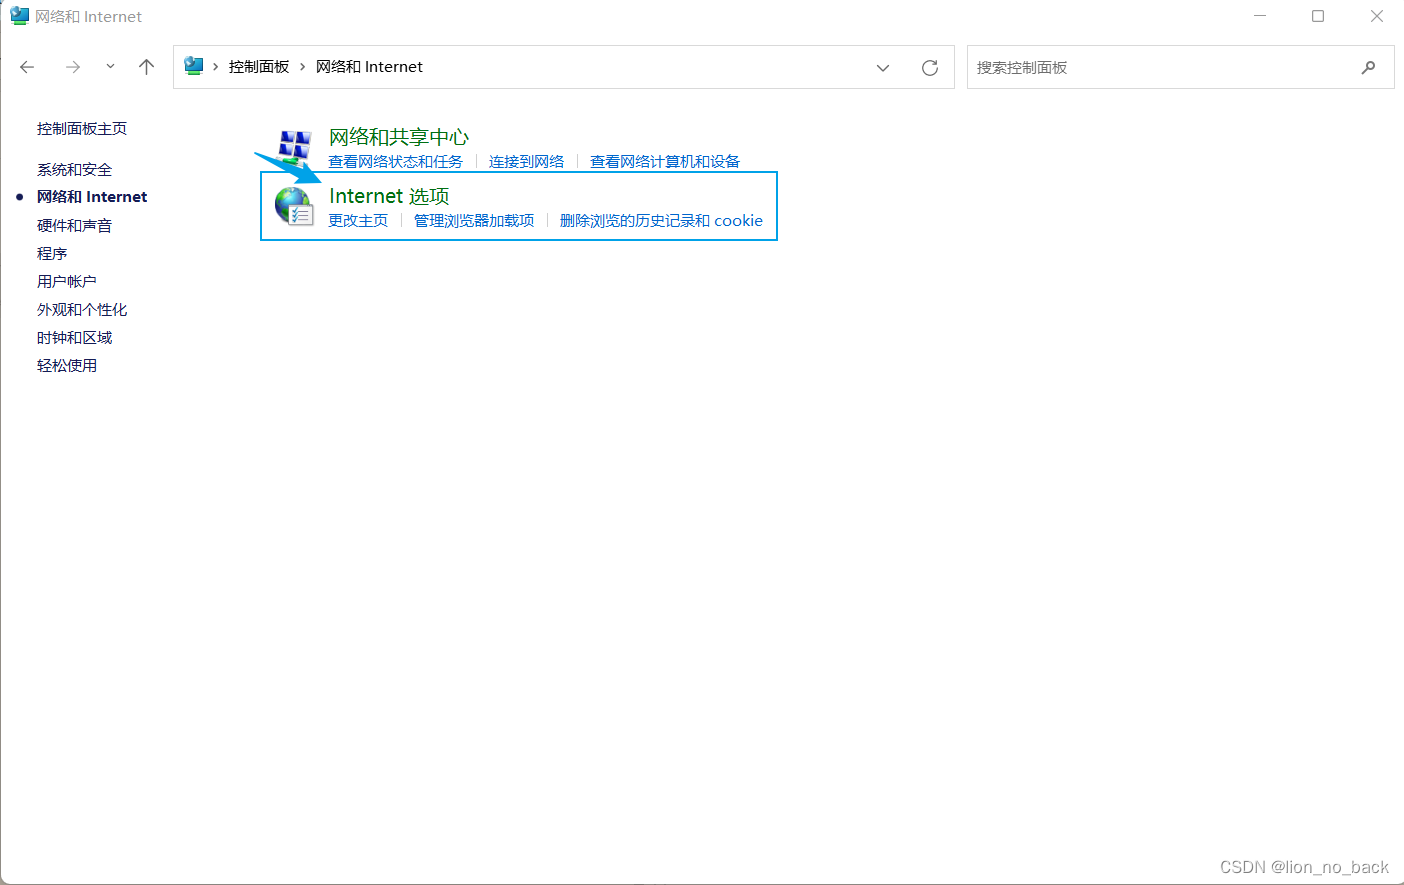Open 网络和共享中心 heading
Image resolution: width=1404 pixels, height=885 pixels.
399,137
